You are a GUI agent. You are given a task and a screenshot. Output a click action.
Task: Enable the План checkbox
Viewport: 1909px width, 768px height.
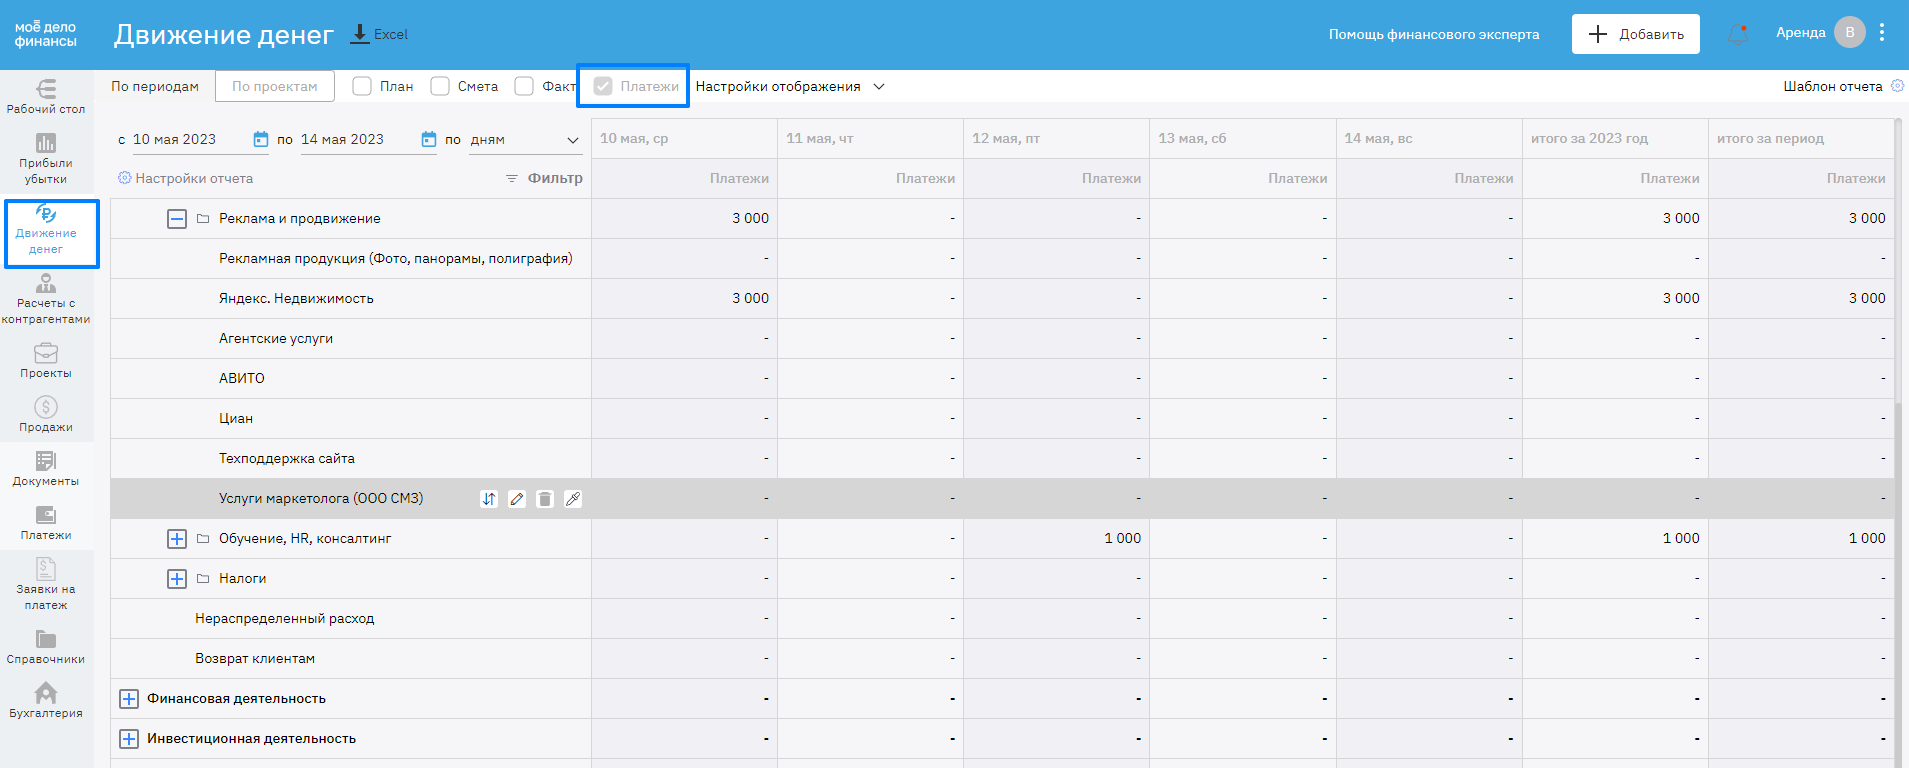pos(362,86)
